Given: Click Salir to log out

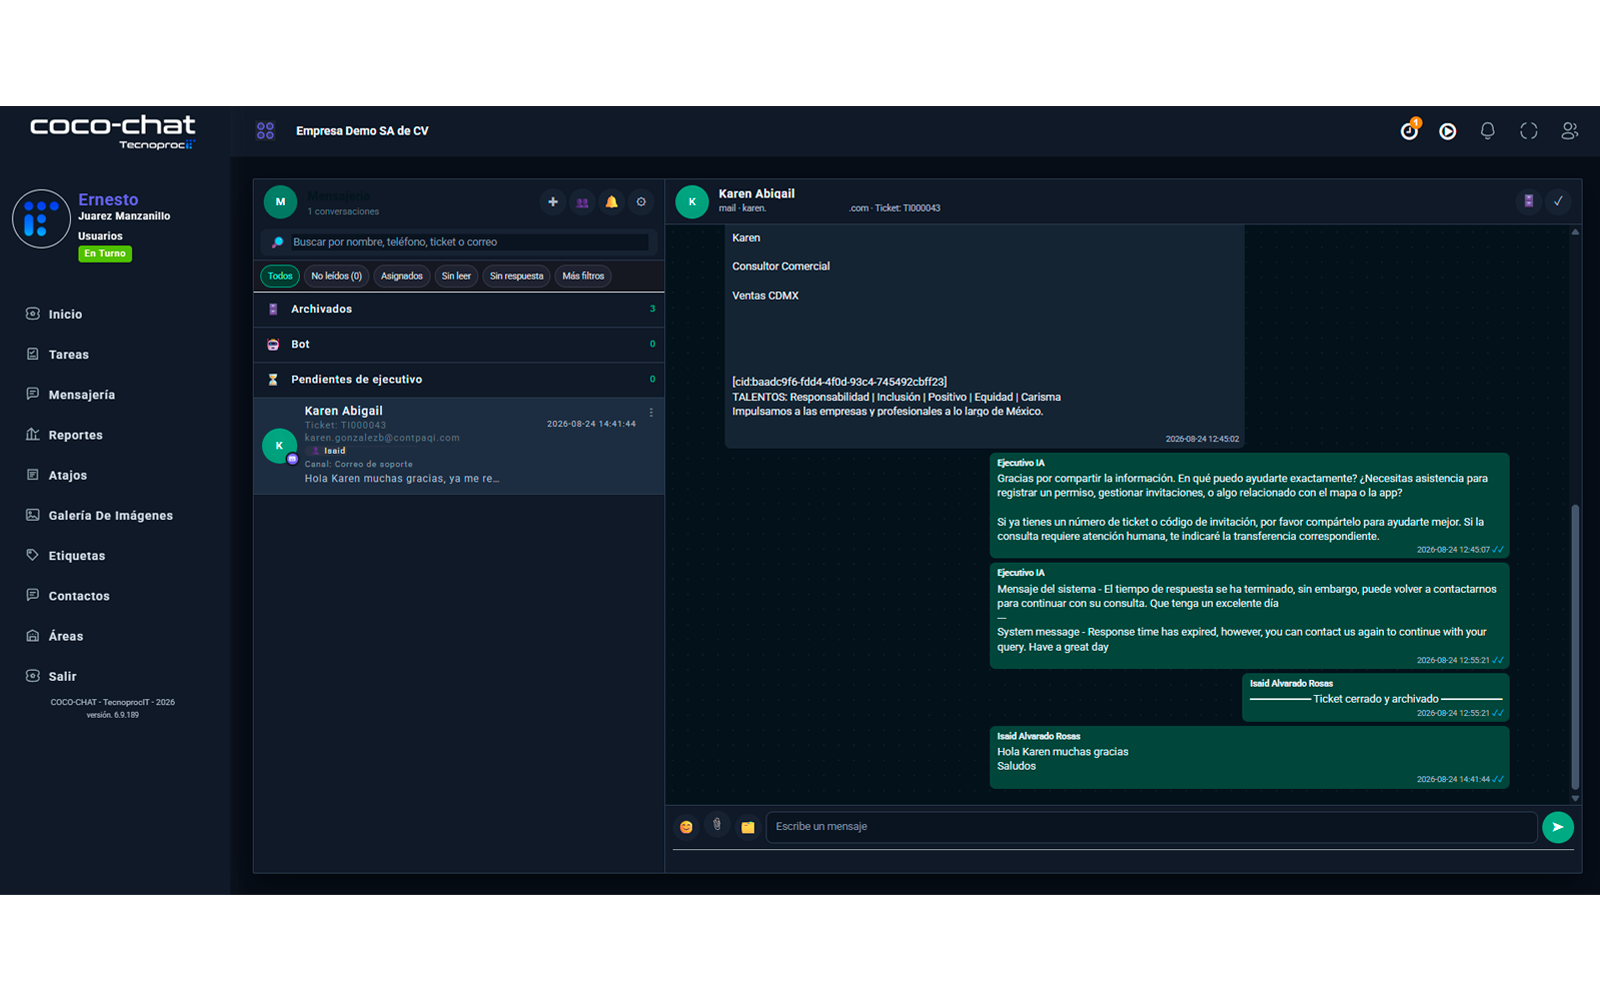Looking at the screenshot, I should (x=63, y=676).
